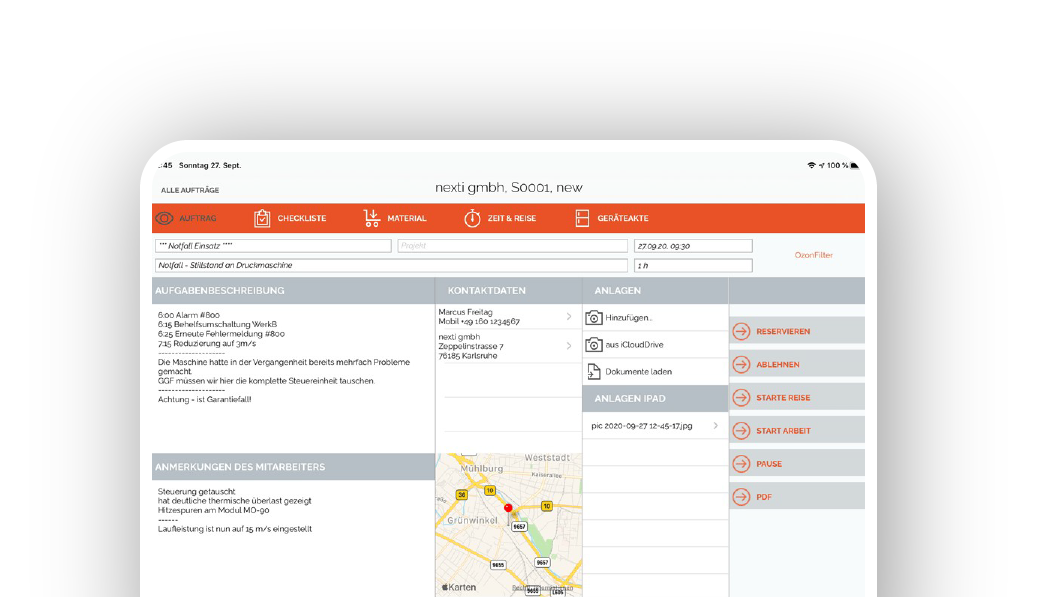Click the arrow icon next to Reservieren

[741, 331]
